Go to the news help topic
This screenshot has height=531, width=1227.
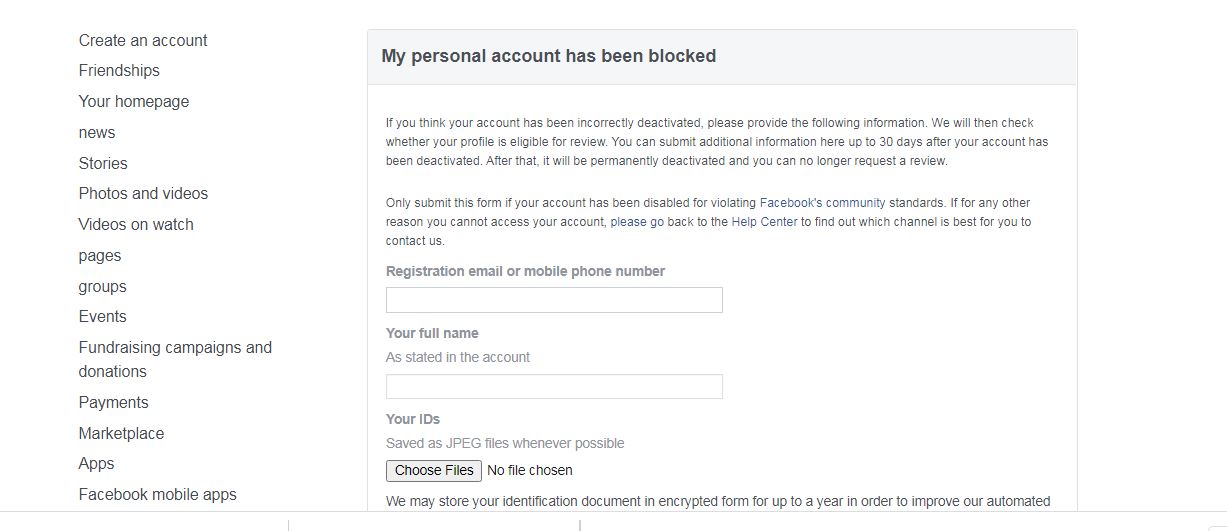97,132
